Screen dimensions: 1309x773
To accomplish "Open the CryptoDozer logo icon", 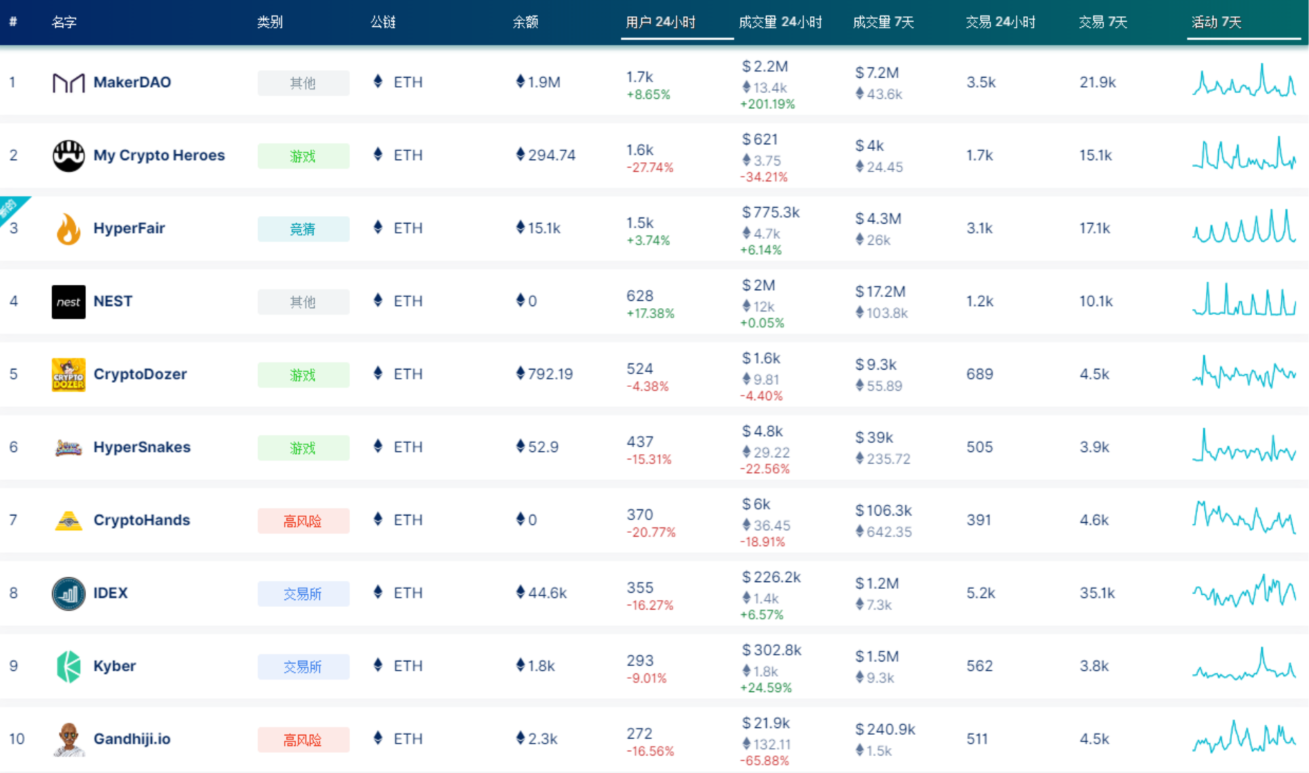I will [68, 375].
